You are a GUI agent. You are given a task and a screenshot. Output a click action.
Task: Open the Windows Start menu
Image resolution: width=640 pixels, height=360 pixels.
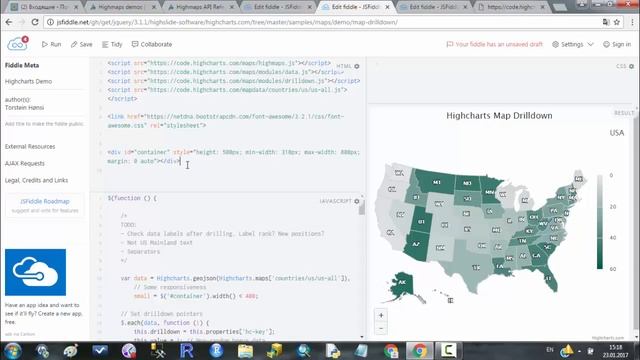tap(12, 351)
